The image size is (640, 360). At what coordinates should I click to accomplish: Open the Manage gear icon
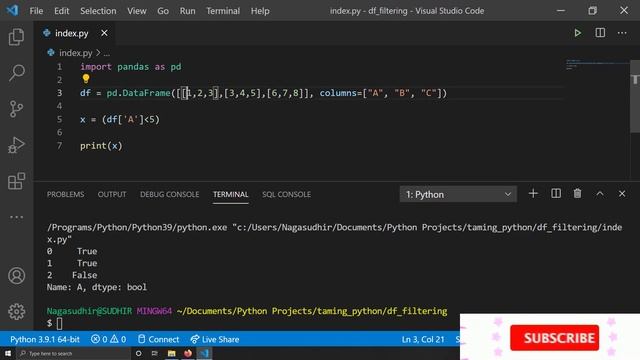click(16, 311)
